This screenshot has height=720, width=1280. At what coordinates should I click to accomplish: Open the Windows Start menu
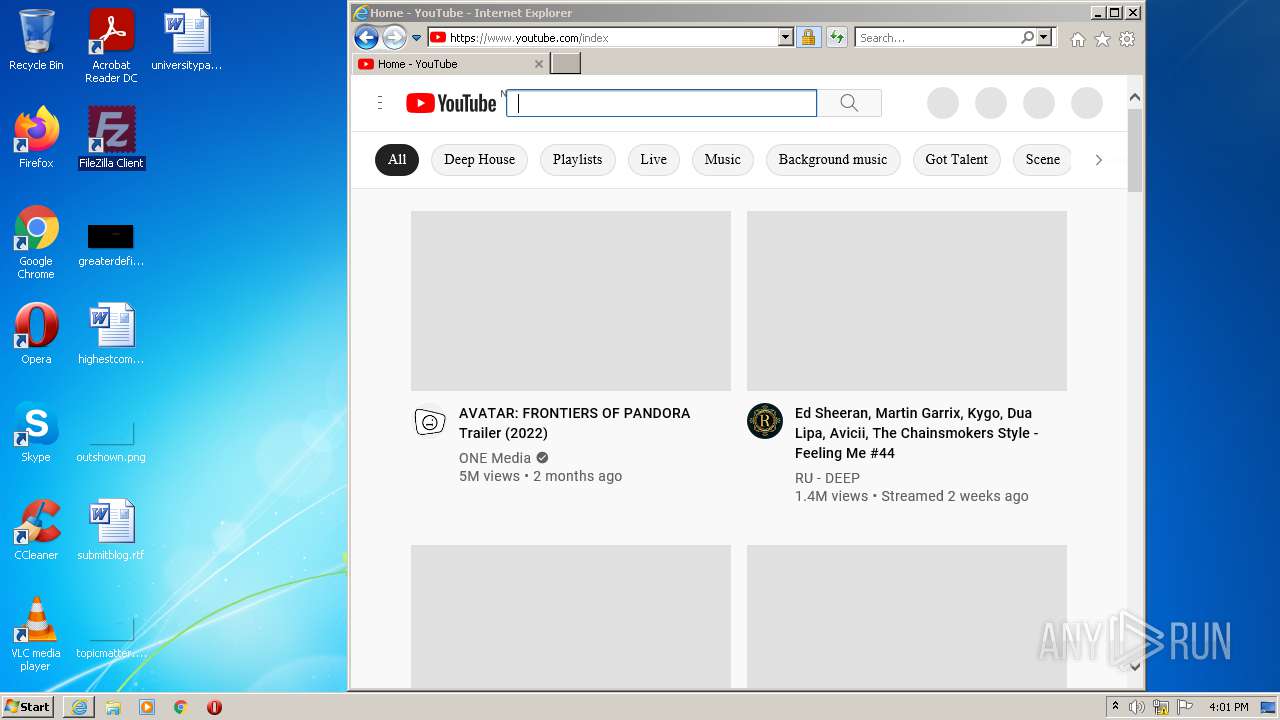(x=28, y=707)
